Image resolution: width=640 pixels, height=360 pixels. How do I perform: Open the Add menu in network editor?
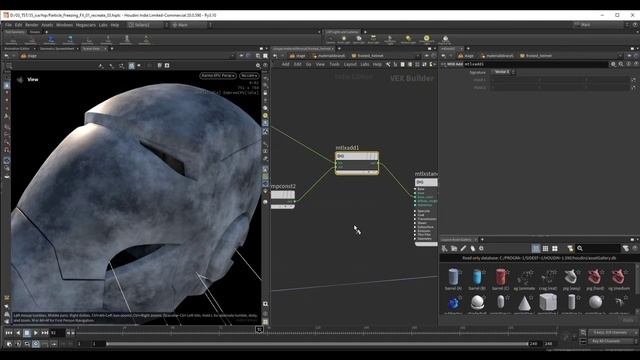coord(285,64)
